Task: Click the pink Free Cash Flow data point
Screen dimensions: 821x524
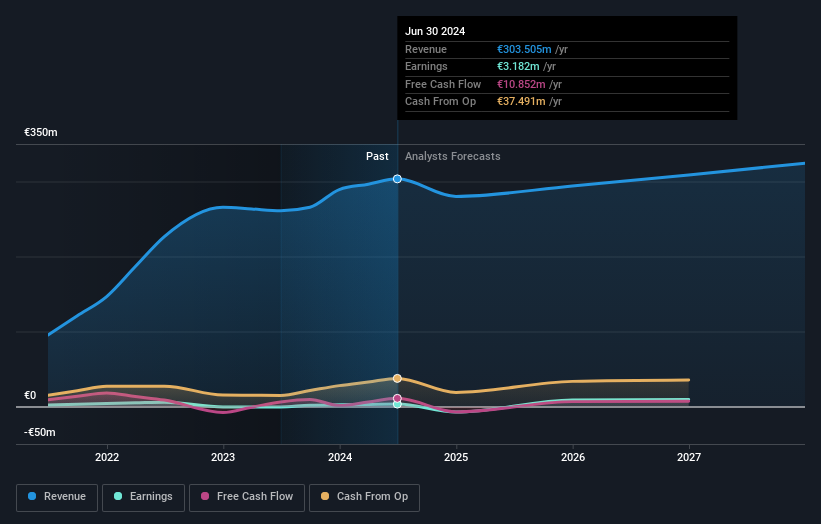Action: (x=397, y=398)
